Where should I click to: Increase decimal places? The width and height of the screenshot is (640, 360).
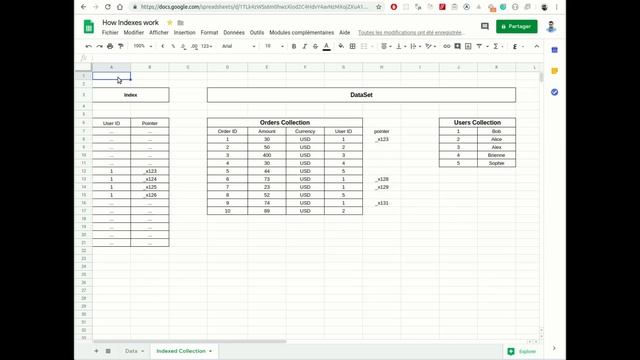click(194, 47)
